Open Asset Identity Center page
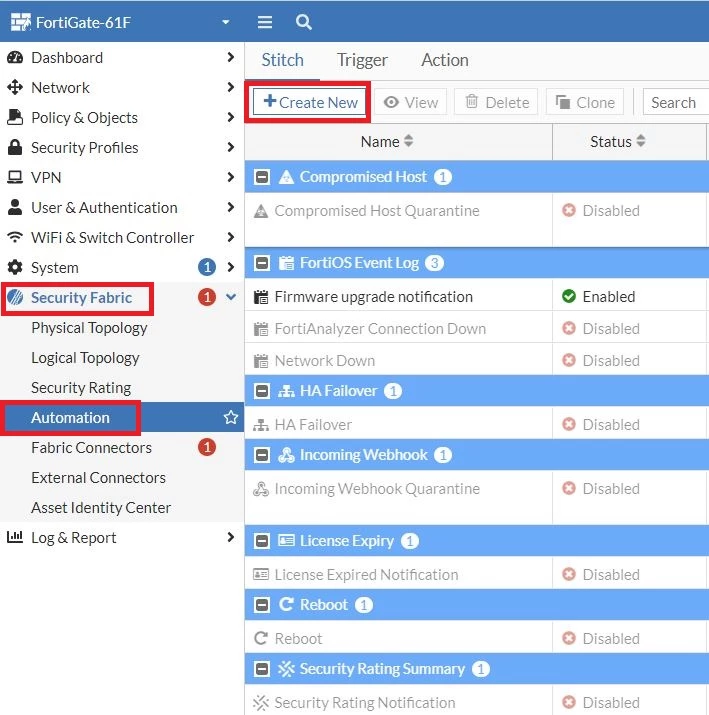 (x=101, y=508)
